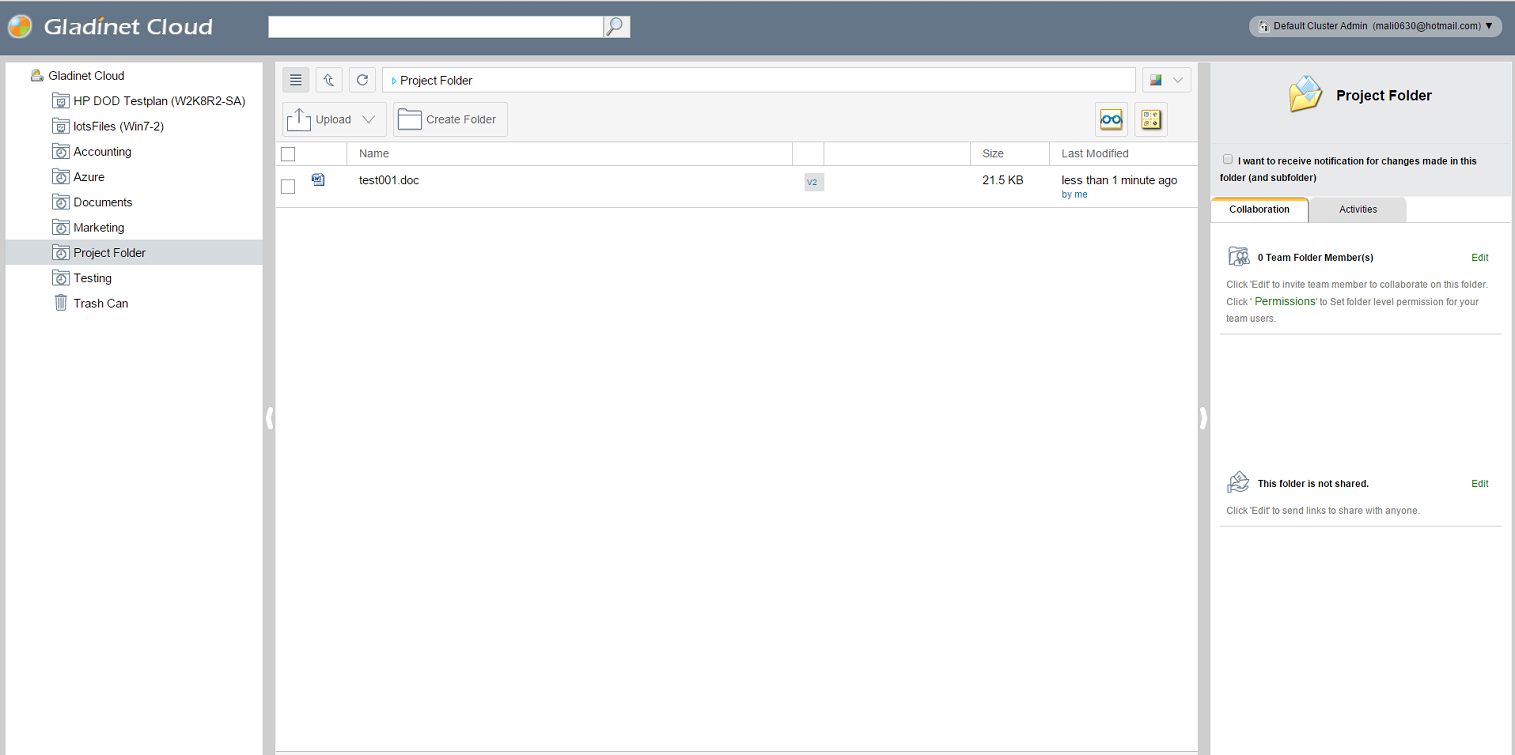Open the Trash Can in sidebar
Image resolution: width=1515 pixels, height=755 pixels.
[x=100, y=303]
